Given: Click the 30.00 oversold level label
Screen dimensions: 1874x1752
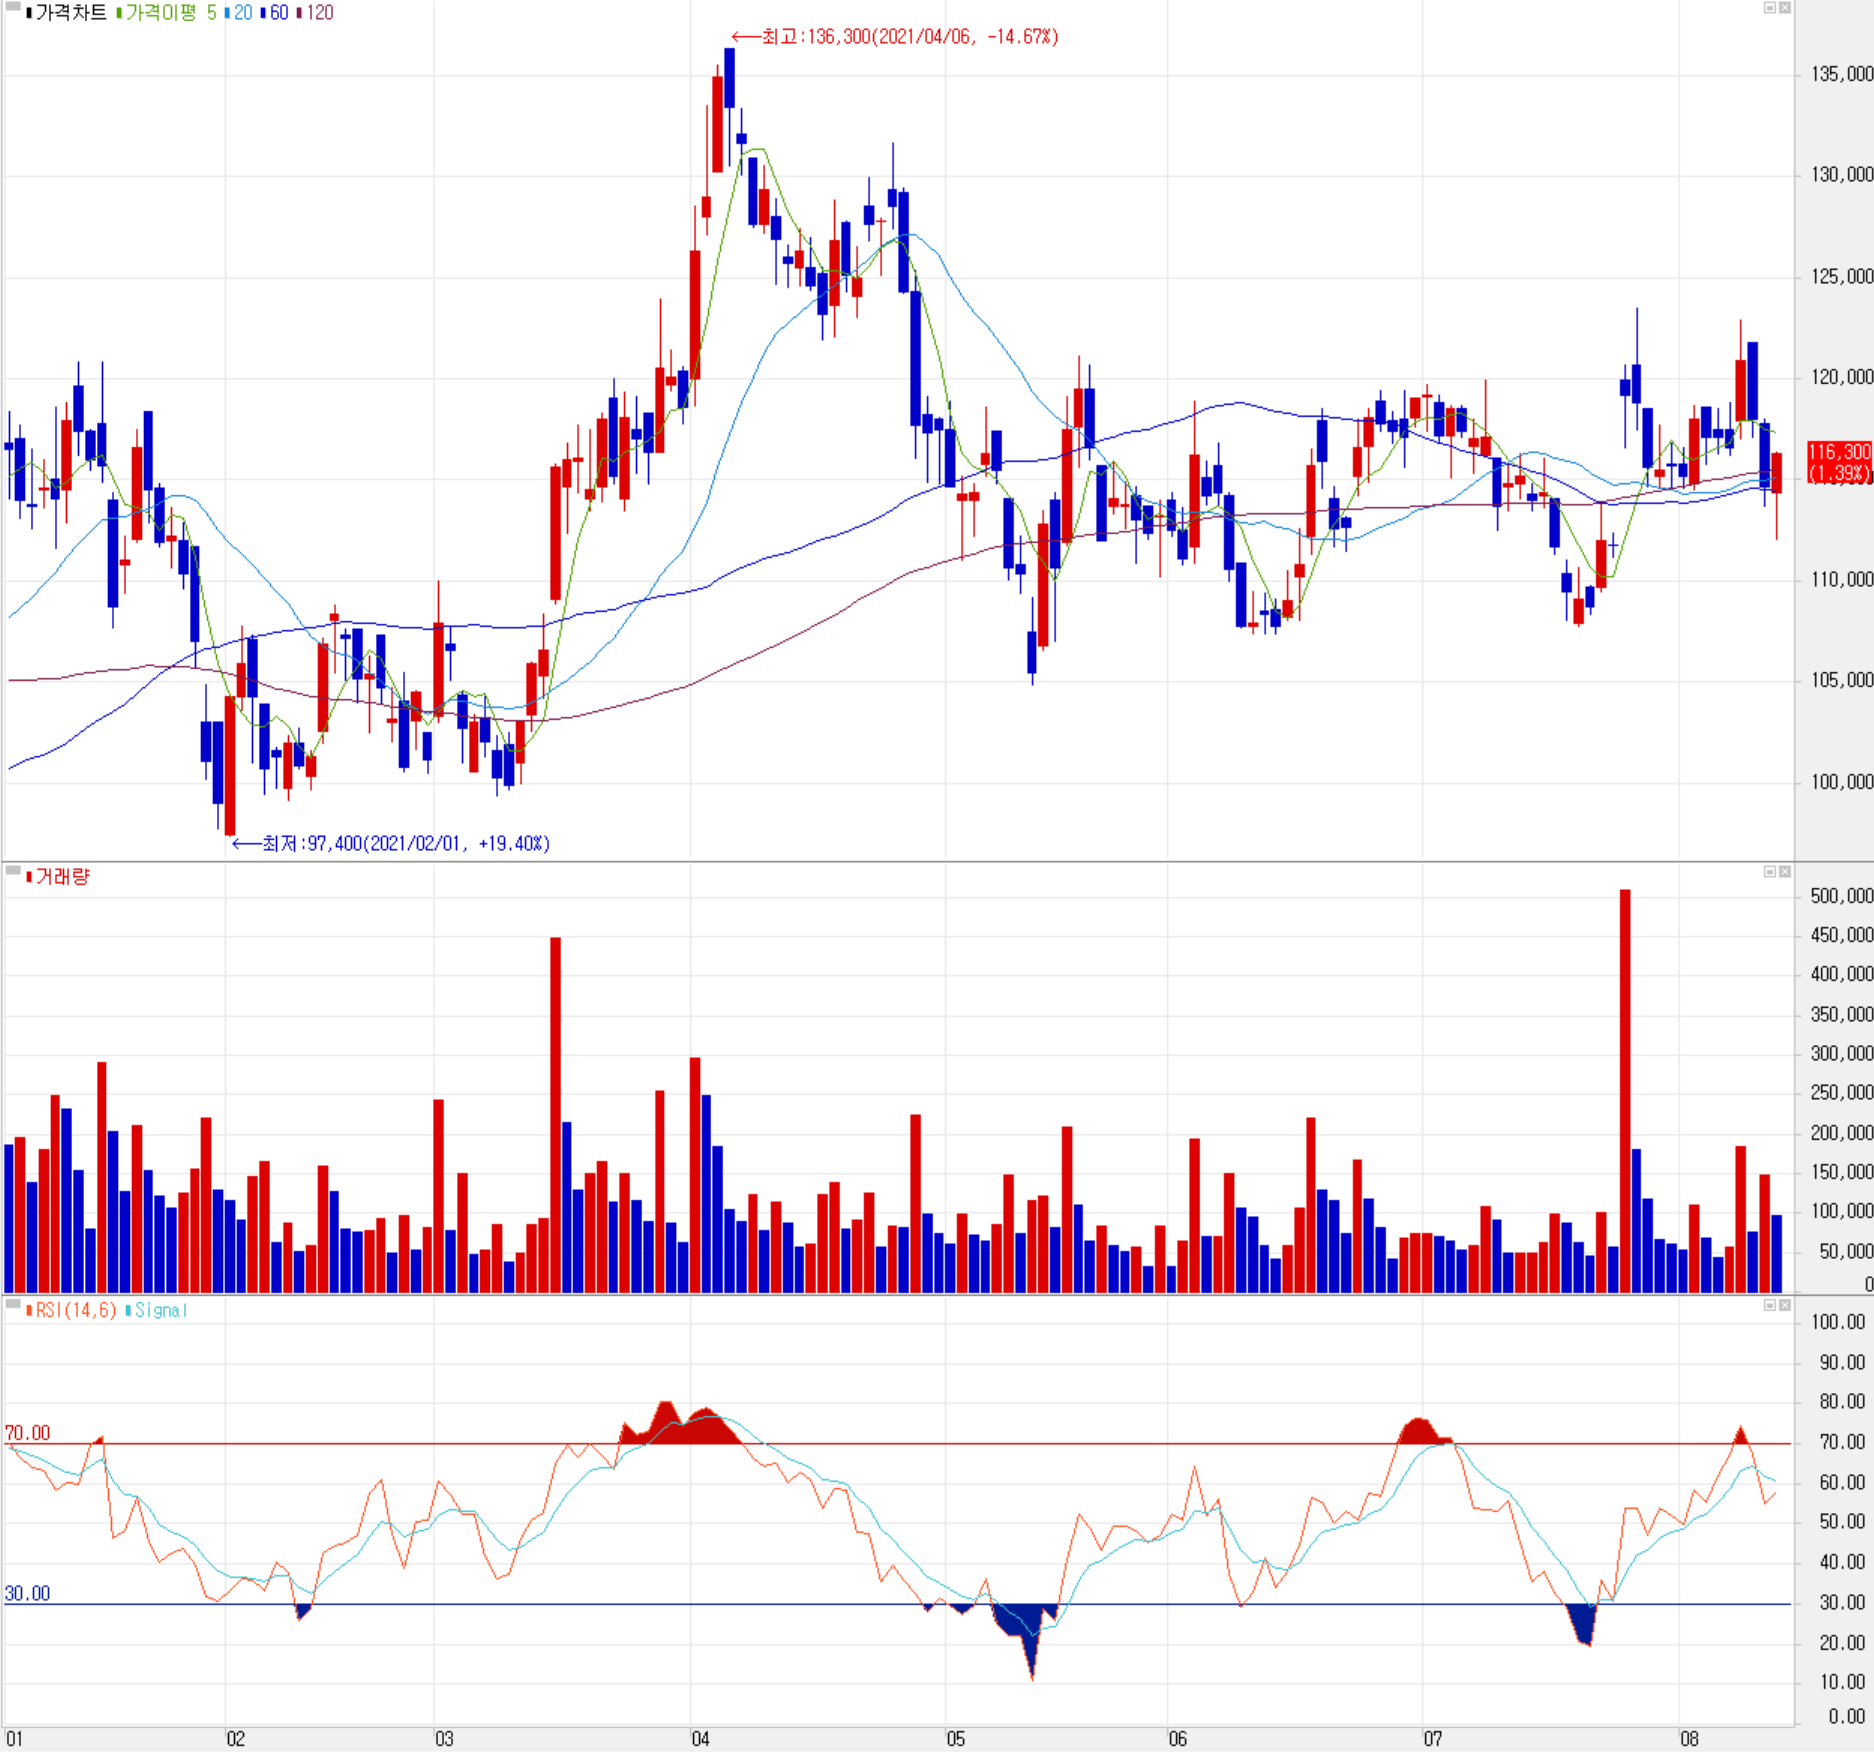Looking at the screenshot, I should tap(27, 1594).
